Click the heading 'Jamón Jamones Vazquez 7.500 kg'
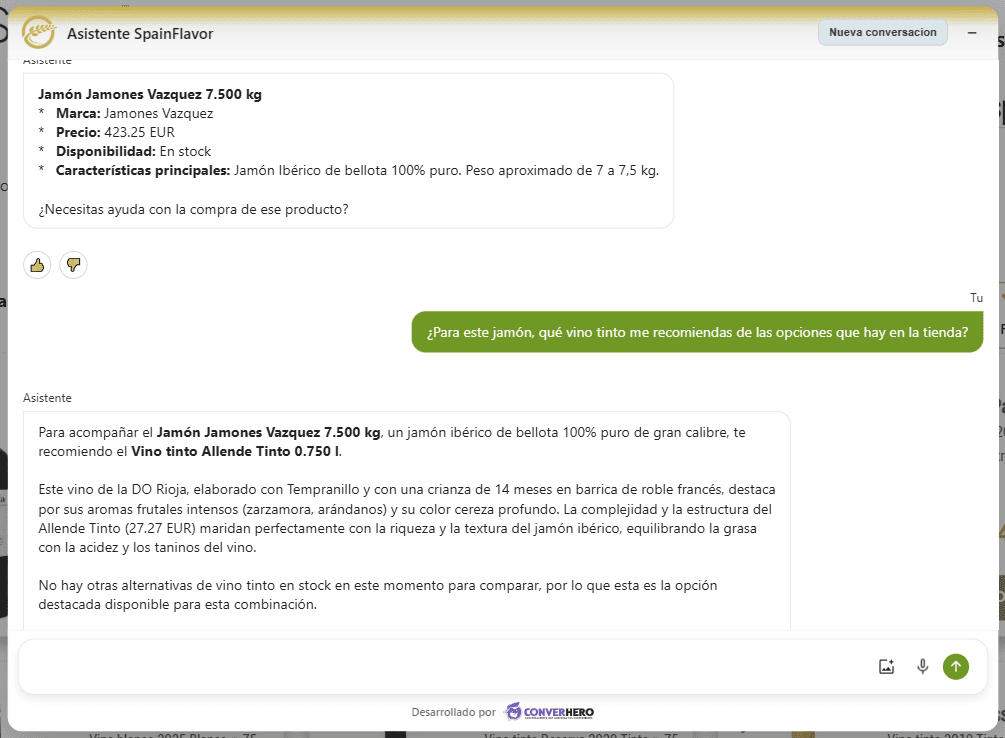1005x738 pixels. click(x=150, y=94)
